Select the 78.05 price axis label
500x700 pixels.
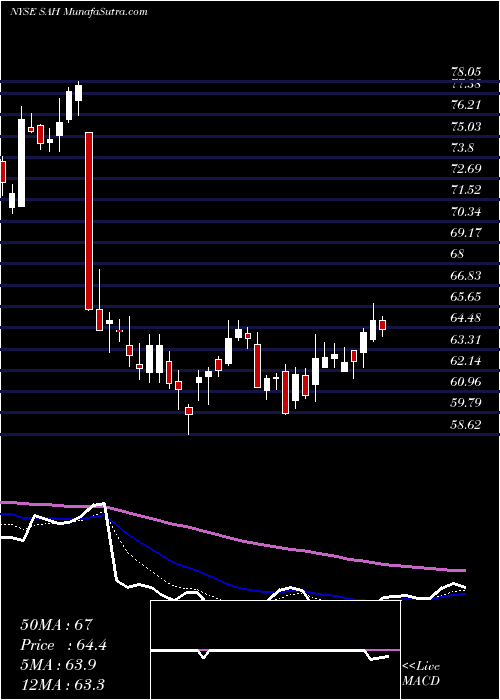[x=466, y=72]
